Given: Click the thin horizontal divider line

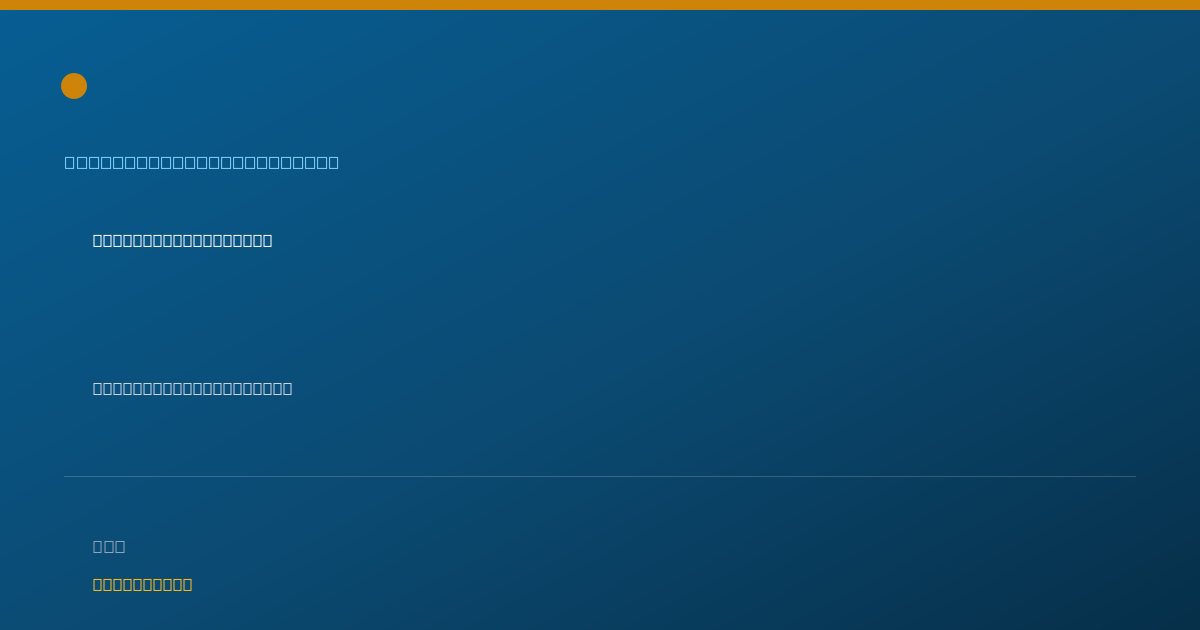Looking at the screenshot, I should pyautogui.click(x=600, y=476).
